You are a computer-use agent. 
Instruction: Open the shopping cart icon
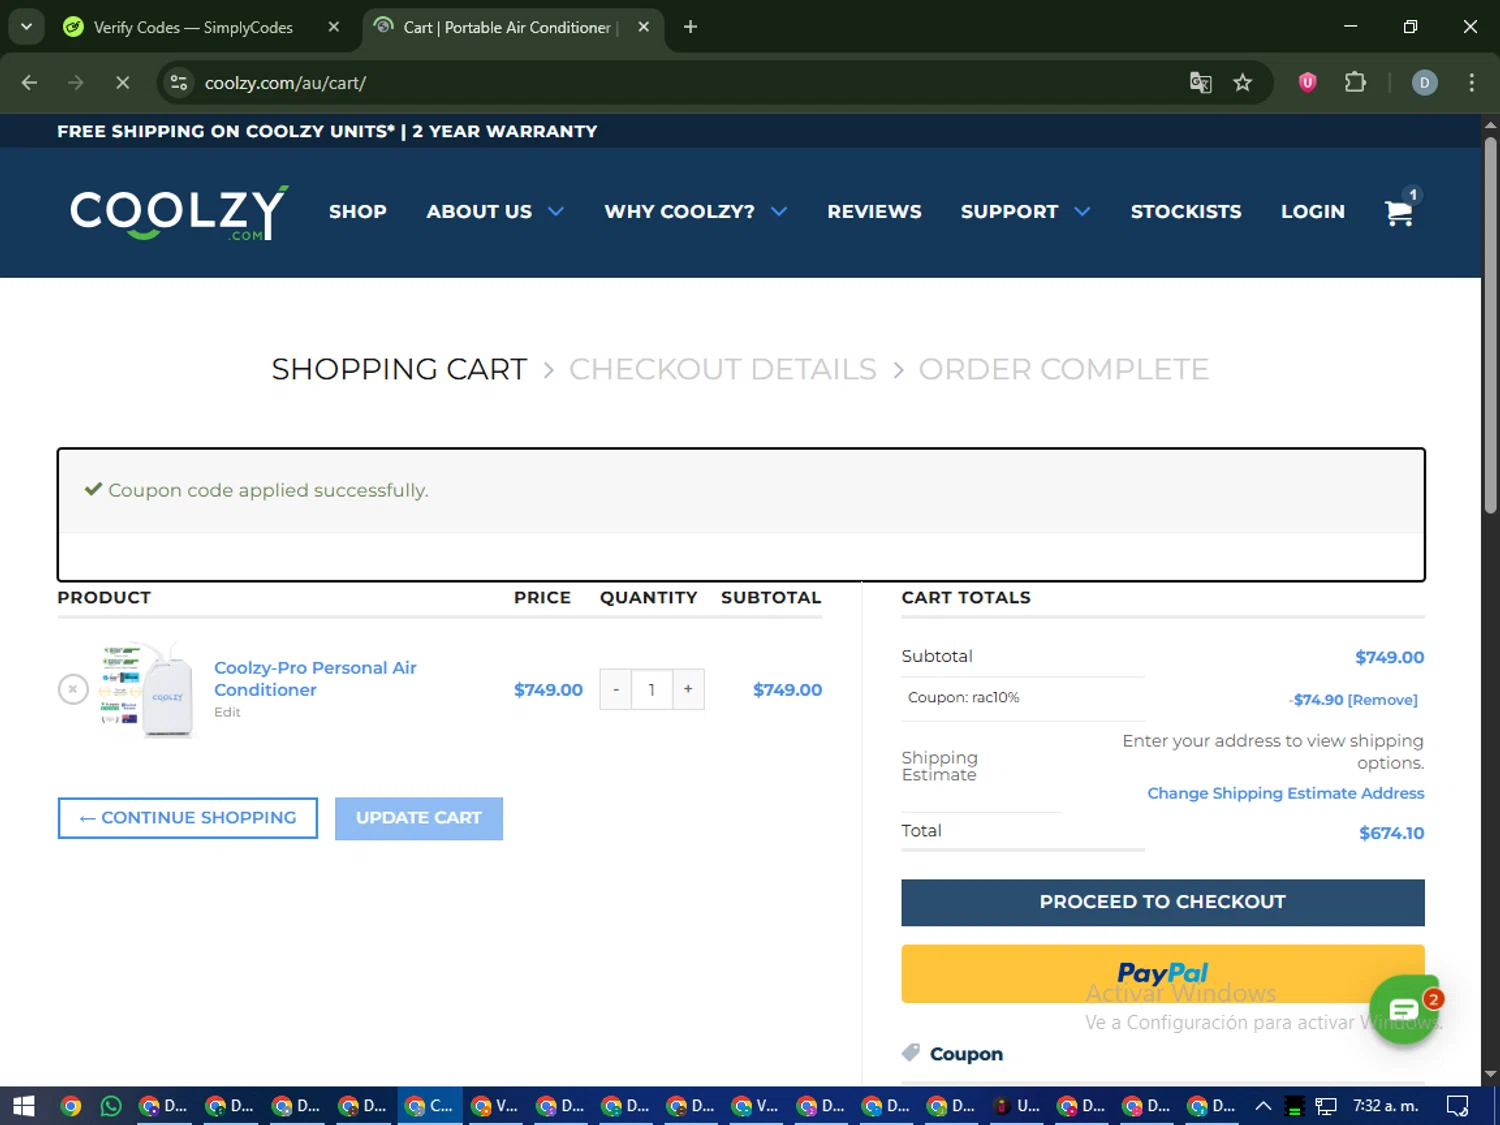point(1399,212)
